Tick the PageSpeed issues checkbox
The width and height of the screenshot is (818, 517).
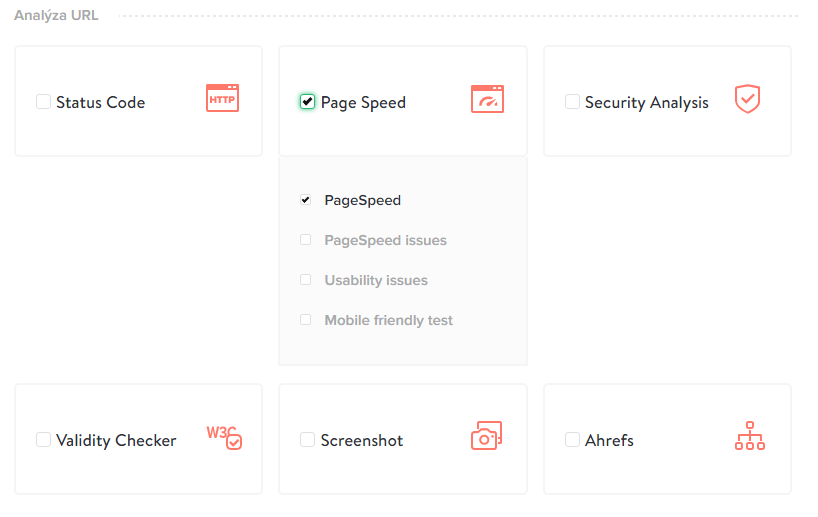(x=306, y=239)
